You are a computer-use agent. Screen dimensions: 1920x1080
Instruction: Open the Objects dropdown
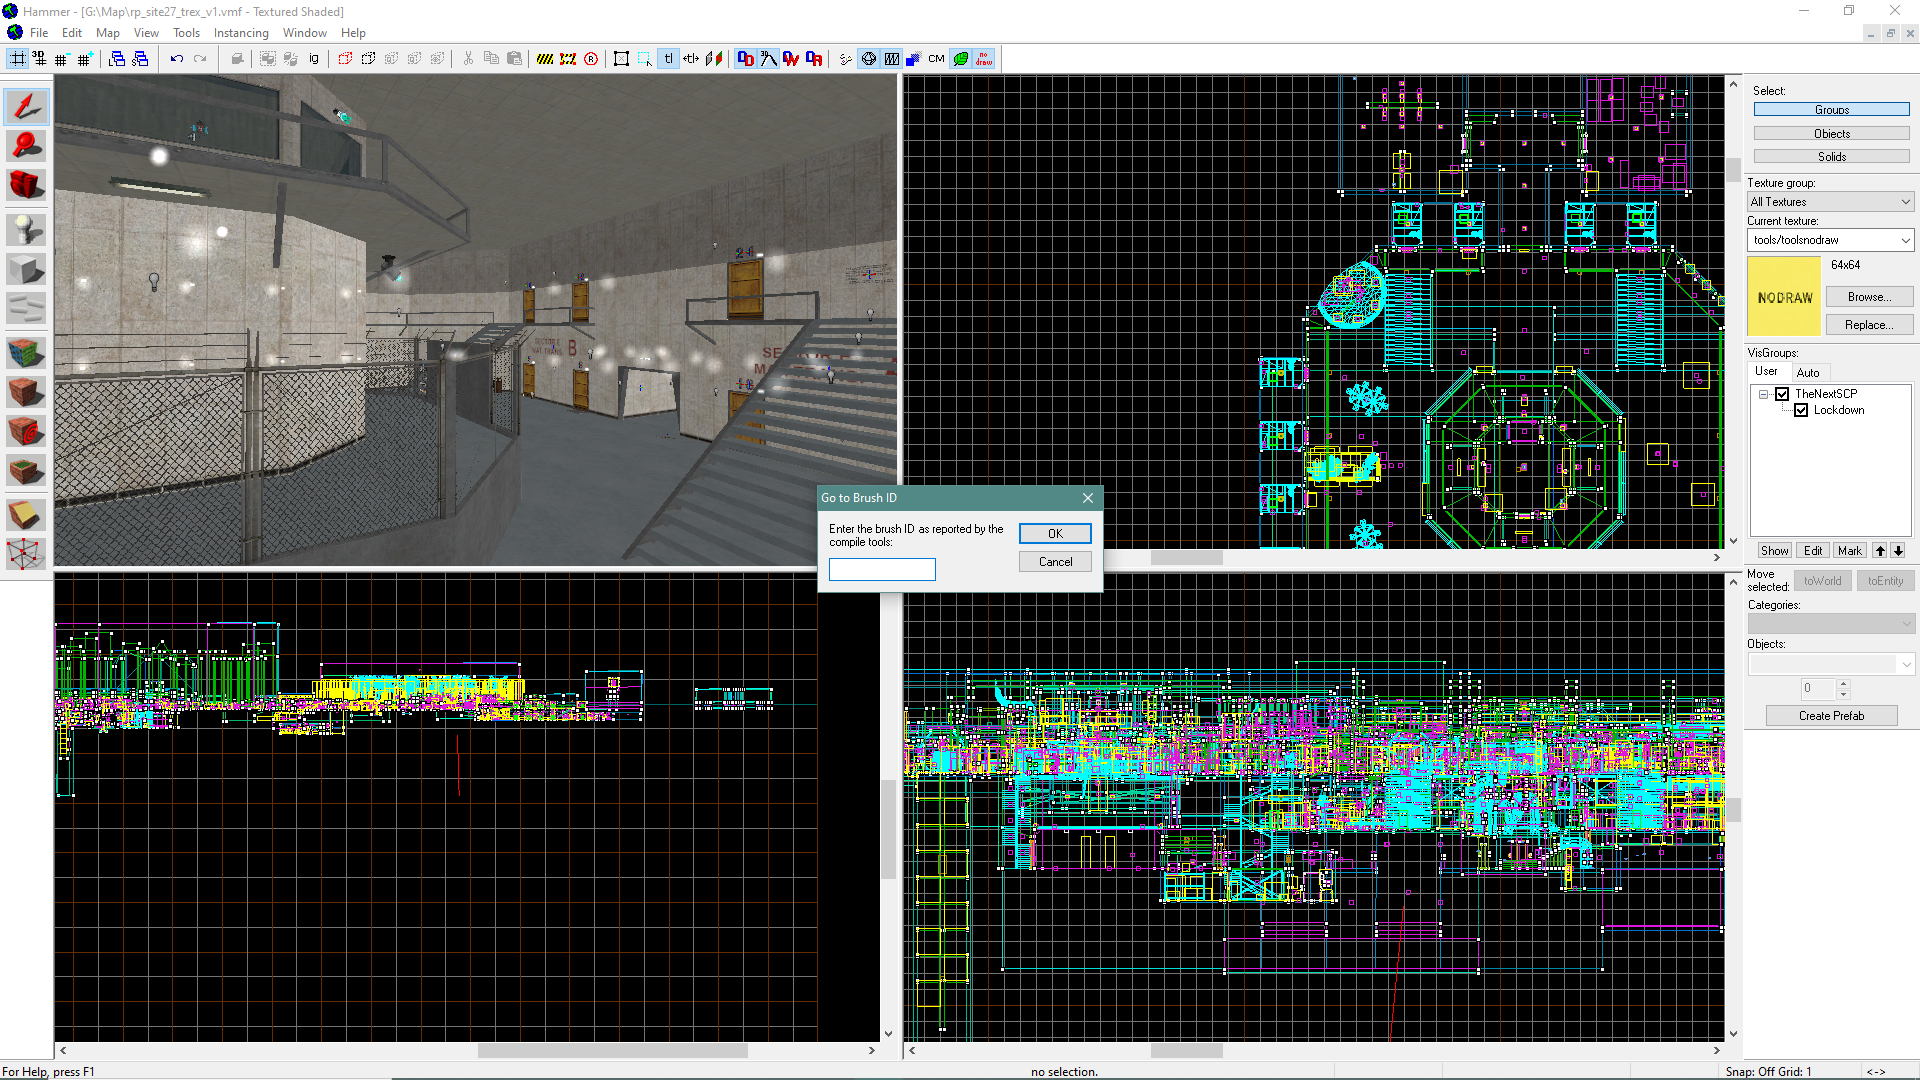pyautogui.click(x=1830, y=664)
